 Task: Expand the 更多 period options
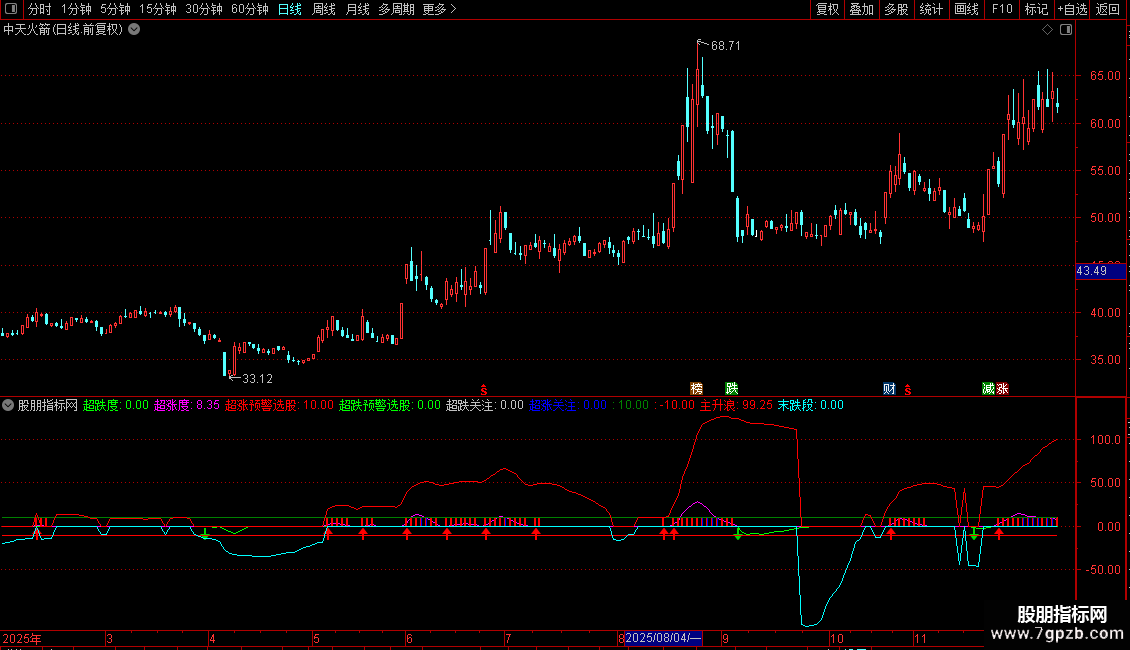[x=440, y=9]
